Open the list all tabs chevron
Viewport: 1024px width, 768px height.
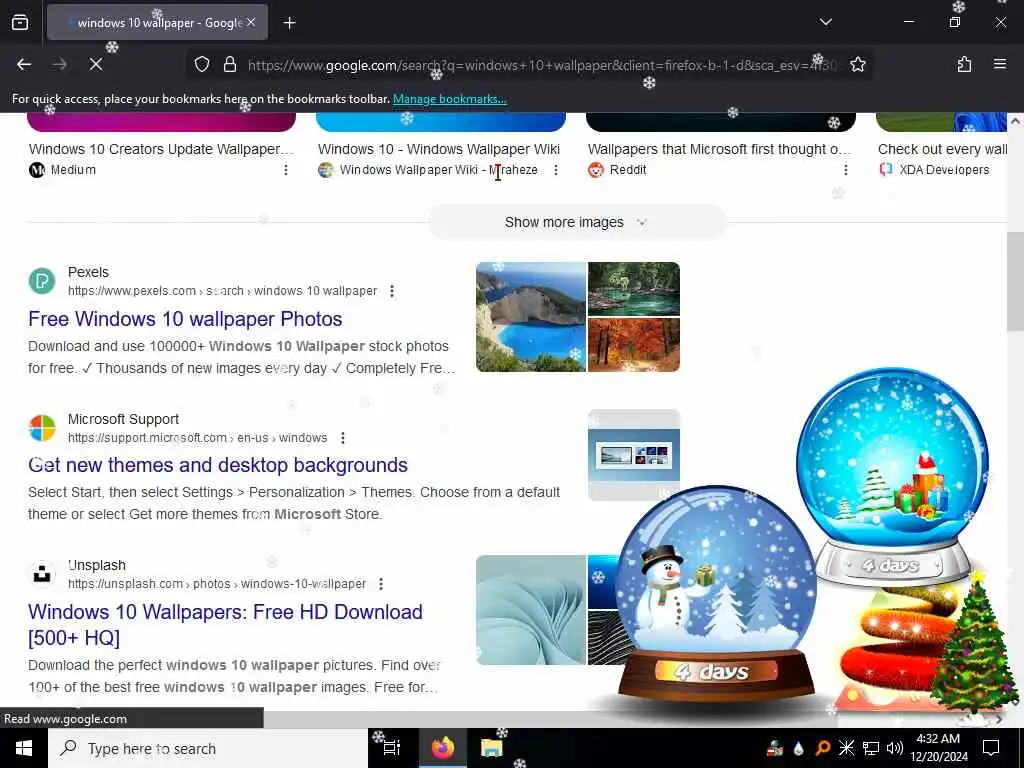pyautogui.click(x=825, y=22)
